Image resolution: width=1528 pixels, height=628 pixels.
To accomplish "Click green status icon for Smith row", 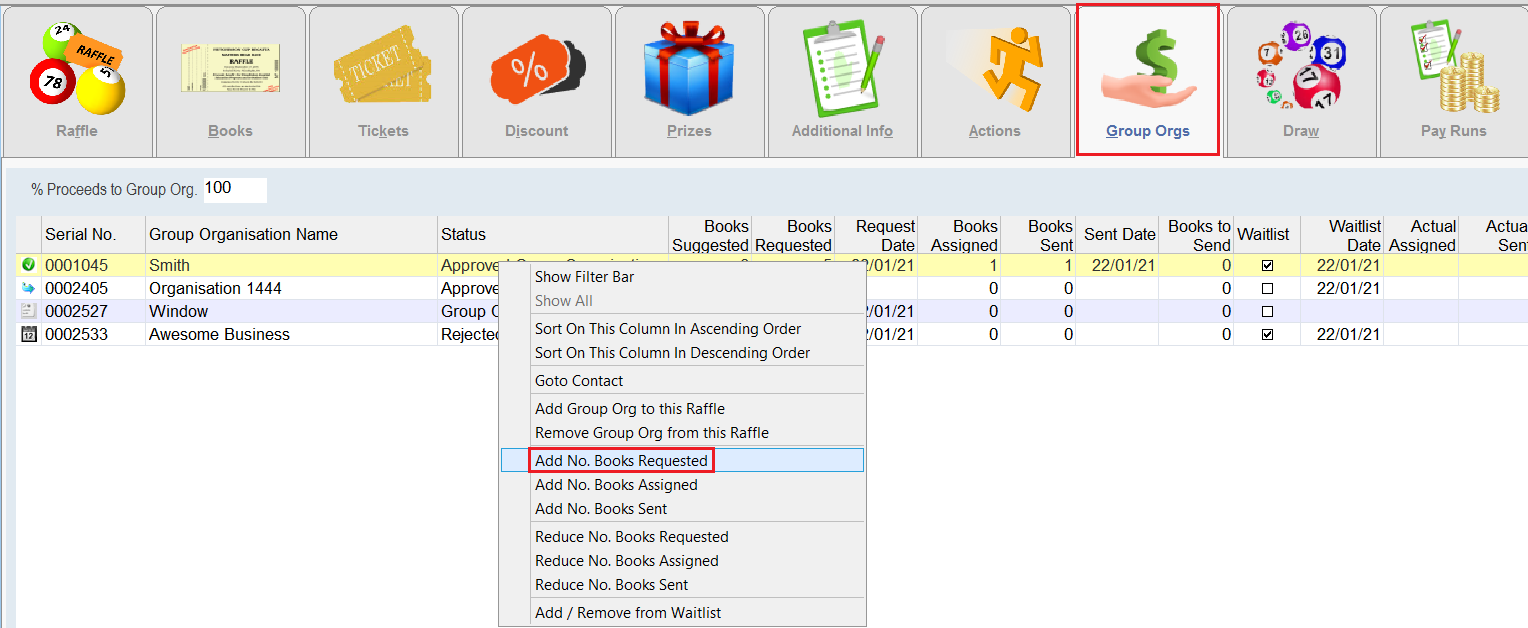I will point(28,265).
